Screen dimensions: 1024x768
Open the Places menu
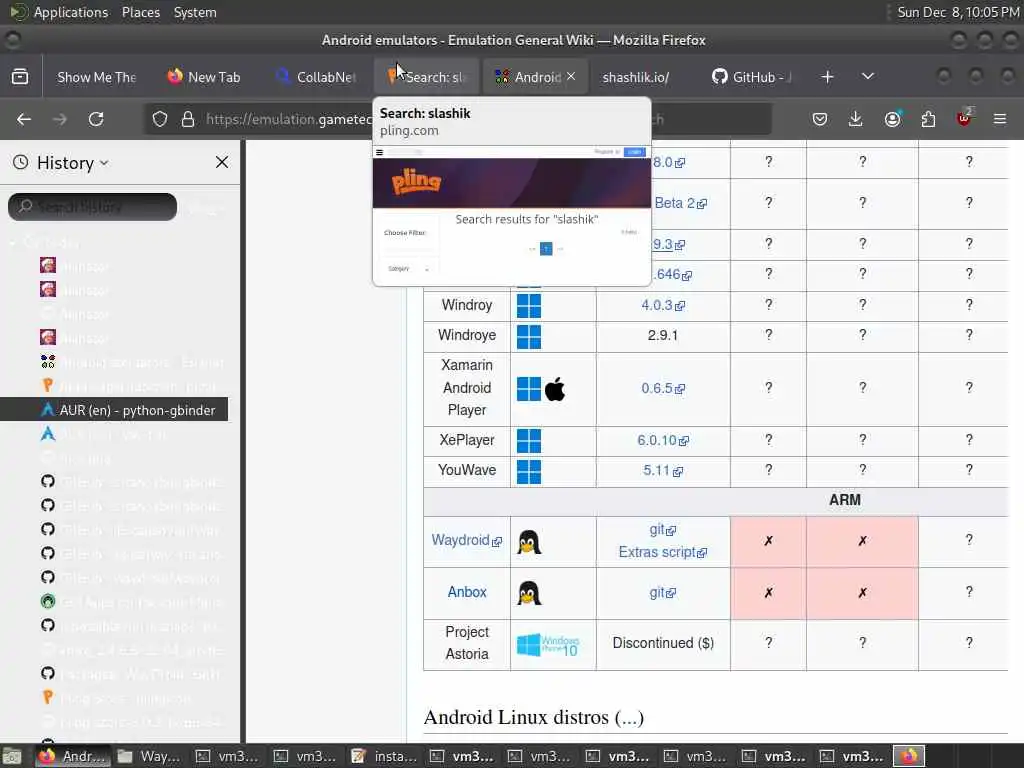(x=140, y=12)
